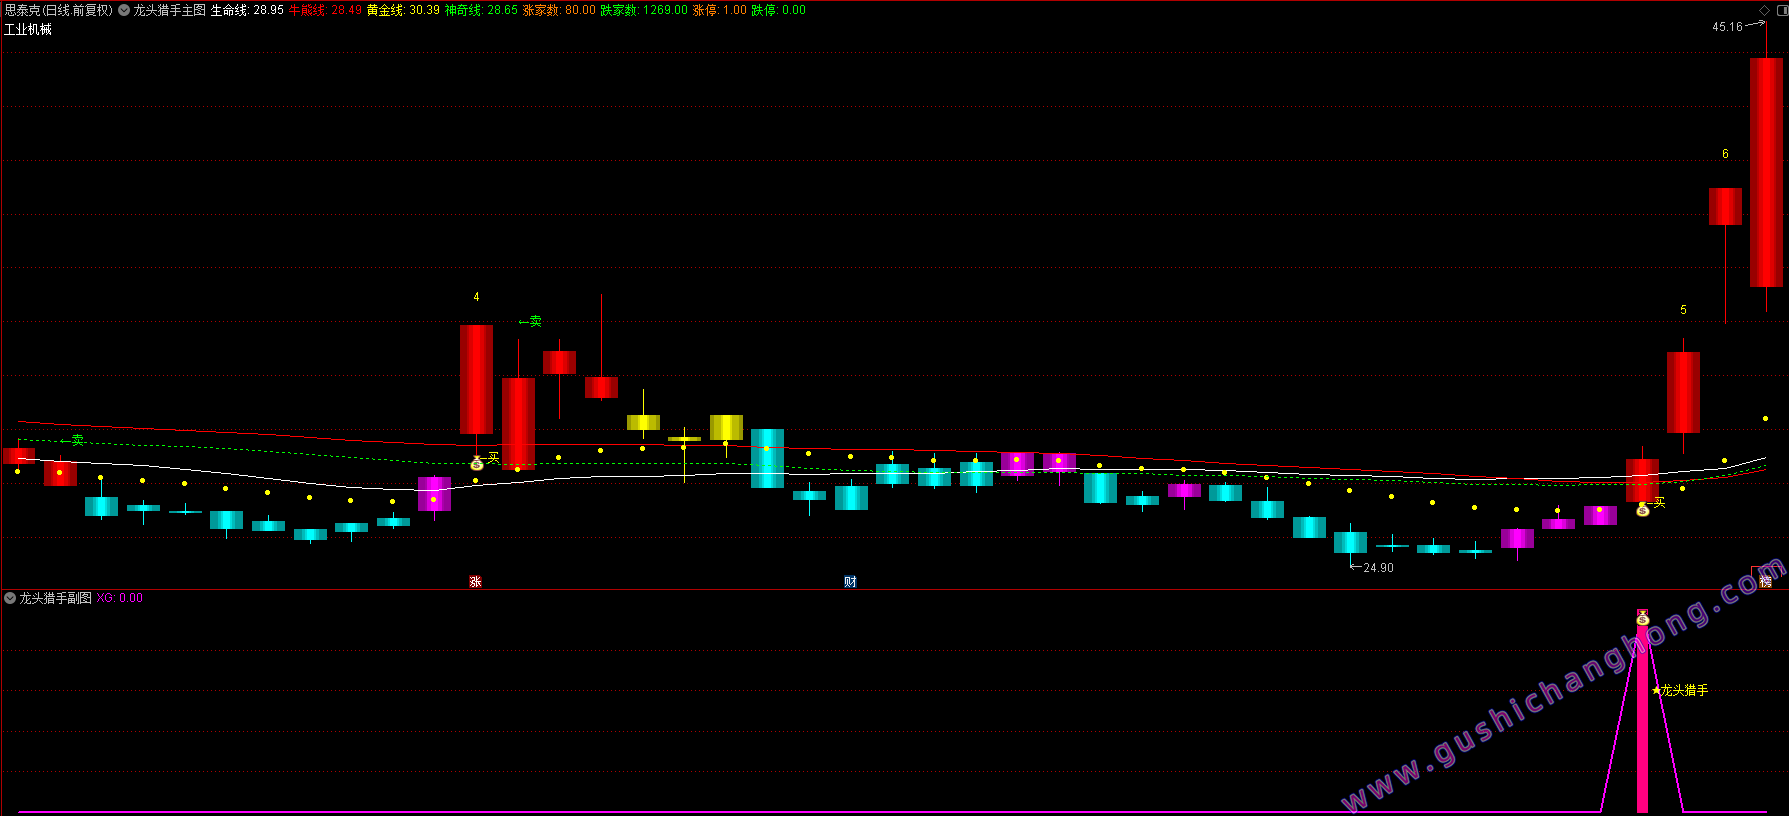Click the green 神奇线: 28.65 value

(481, 10)
